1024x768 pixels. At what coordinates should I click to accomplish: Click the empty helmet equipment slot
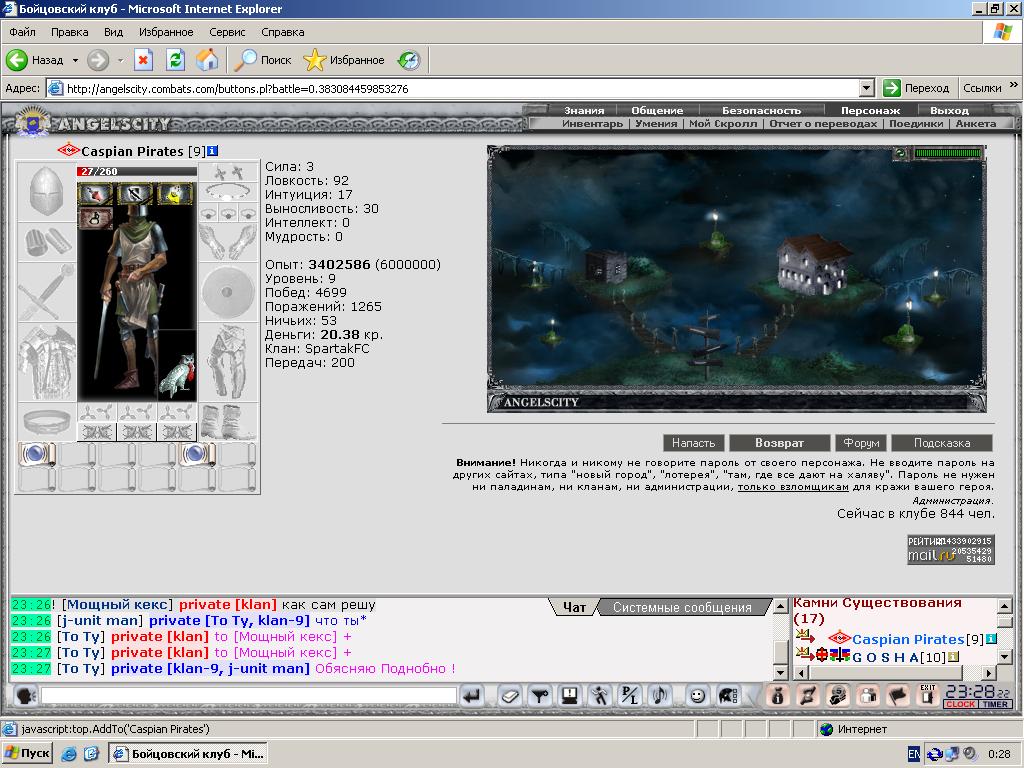pos(46,191)
